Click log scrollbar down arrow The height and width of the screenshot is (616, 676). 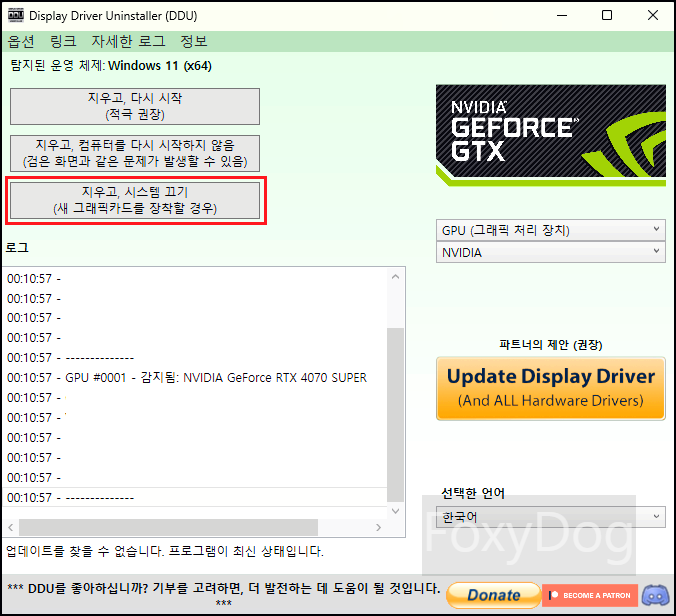click(x=395, y=511)
